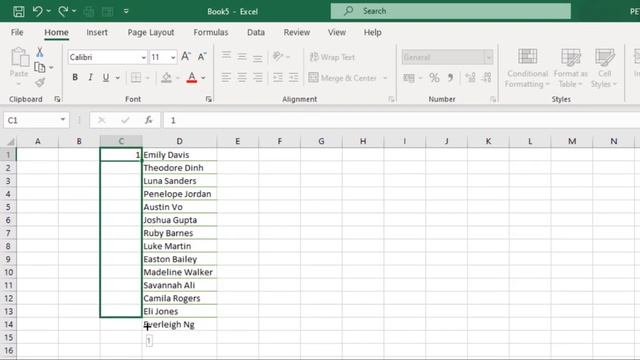Activate the Format Painter brush
The image size is (640, 360).
(x=40, y=82)
